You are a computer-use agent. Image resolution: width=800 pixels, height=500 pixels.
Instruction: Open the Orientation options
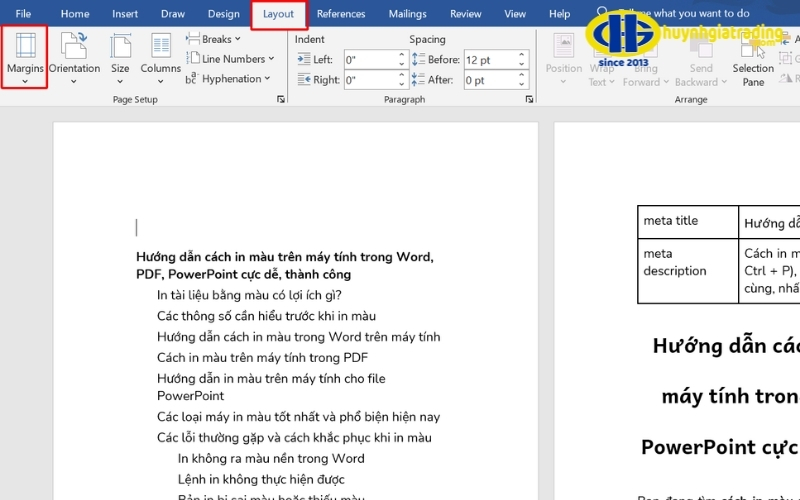click(x=74, y=58)
